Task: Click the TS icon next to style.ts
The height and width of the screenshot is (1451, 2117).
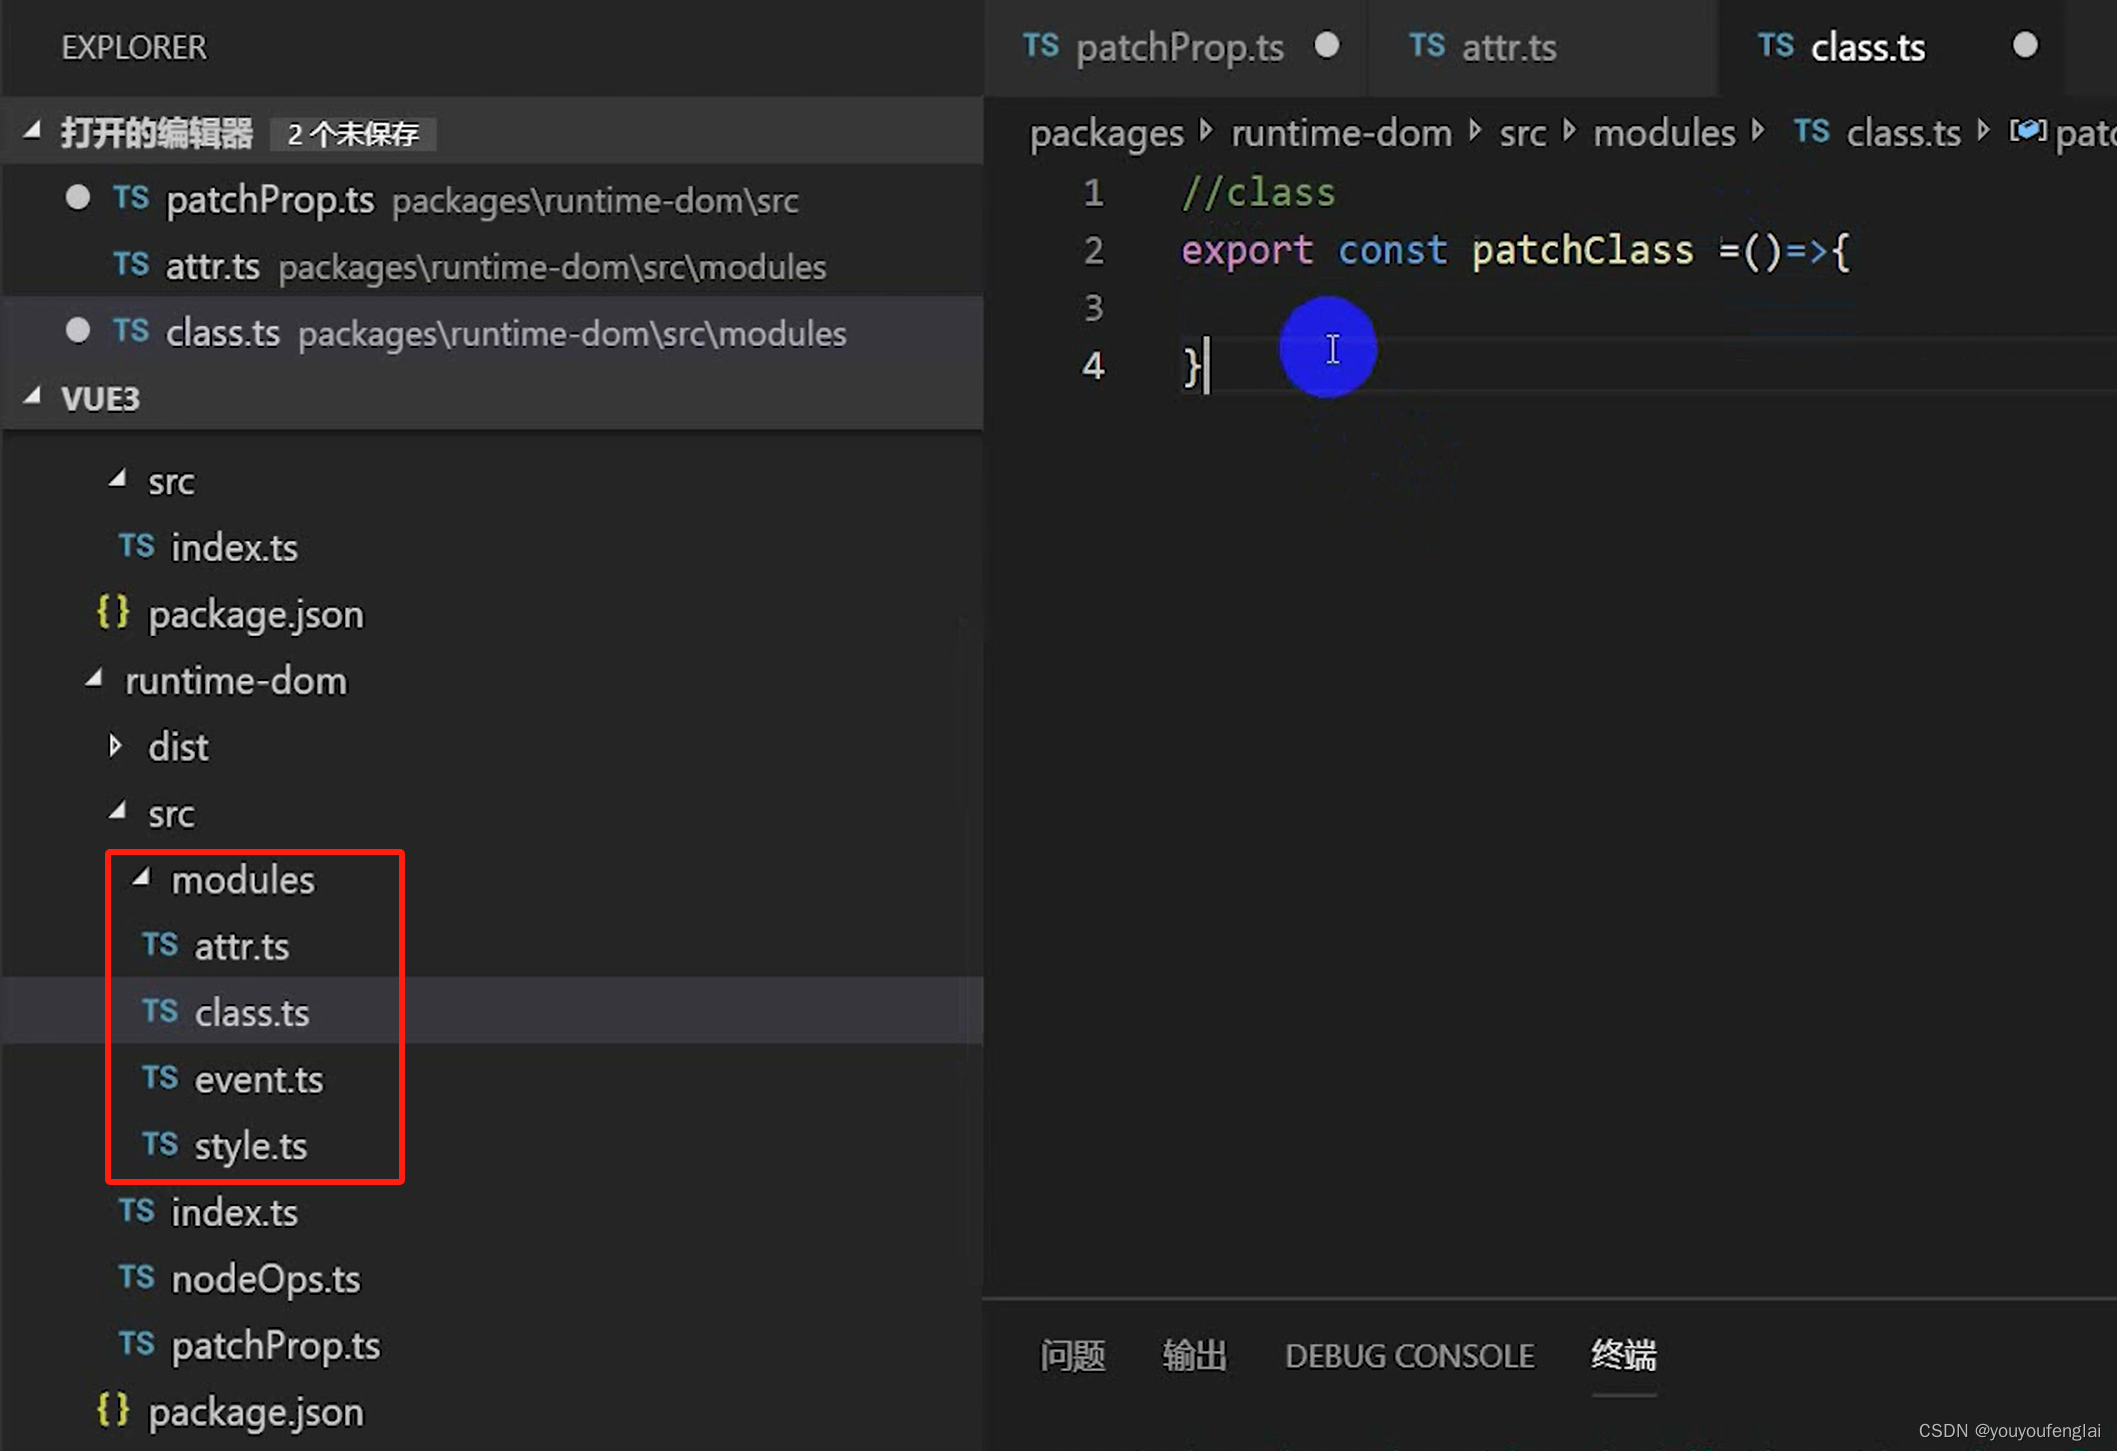Action: (160, 1144)
